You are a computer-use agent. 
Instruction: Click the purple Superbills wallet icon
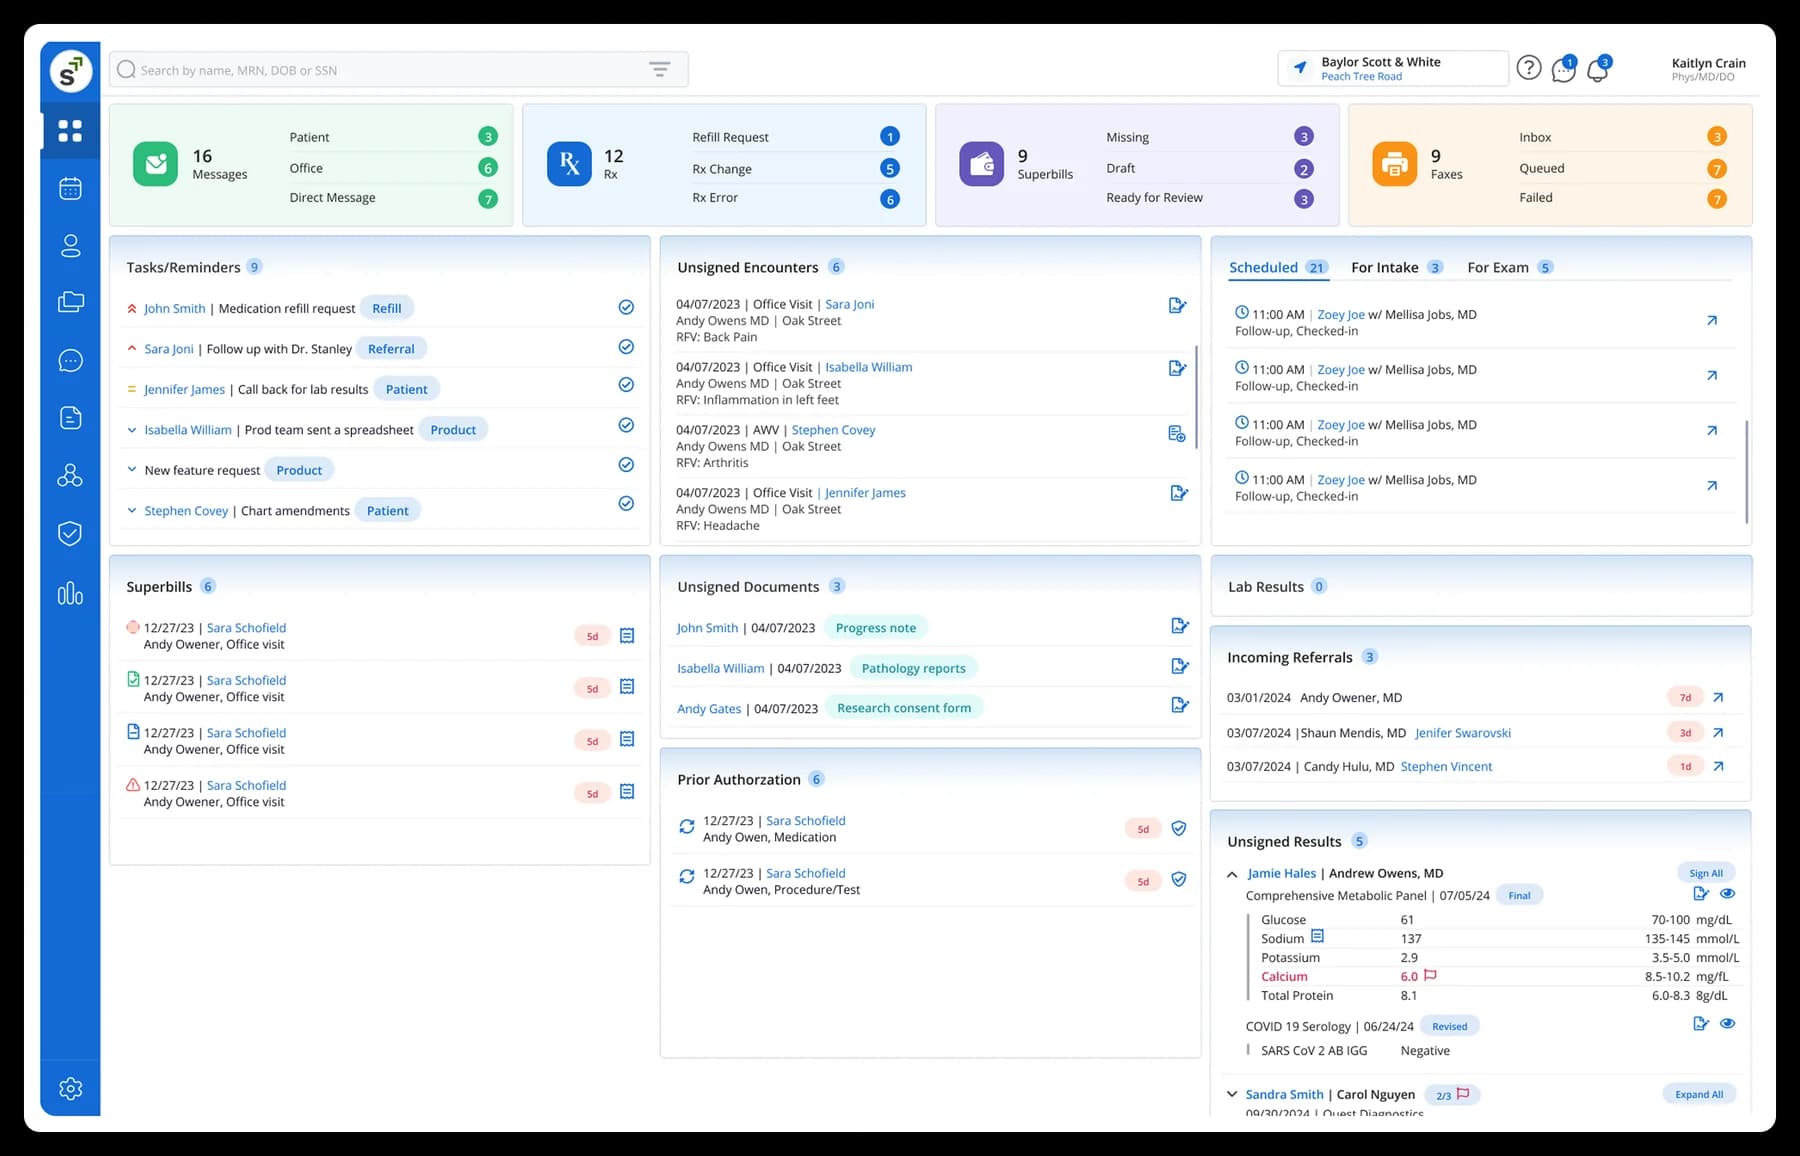(982, 164)
